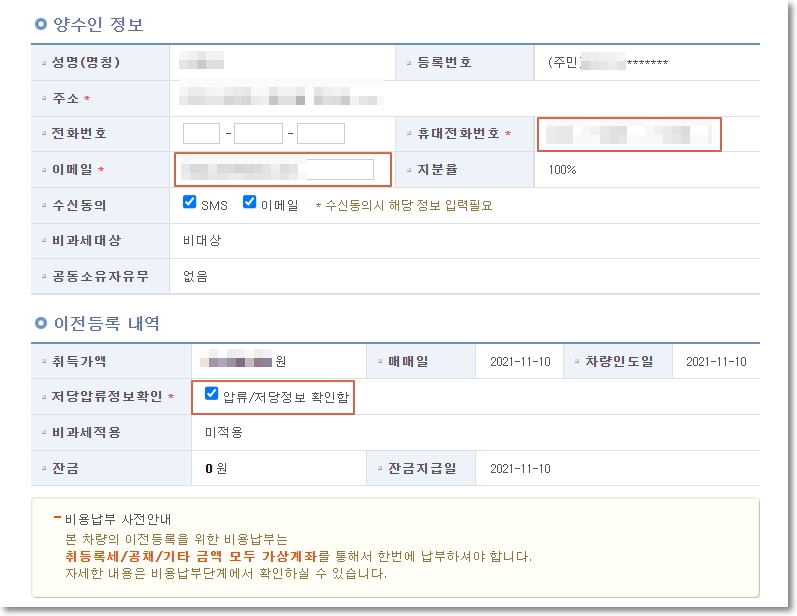Check 압류/저당정보 확인함 checkbox
Viewport: 797px width, 616px height.
coord(211,393)
